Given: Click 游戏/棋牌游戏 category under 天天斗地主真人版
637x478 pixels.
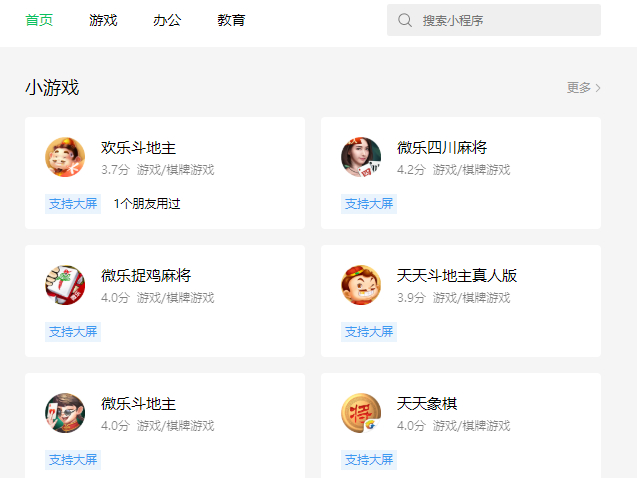Looking at the screenshot, I should (x=471, y=298).
